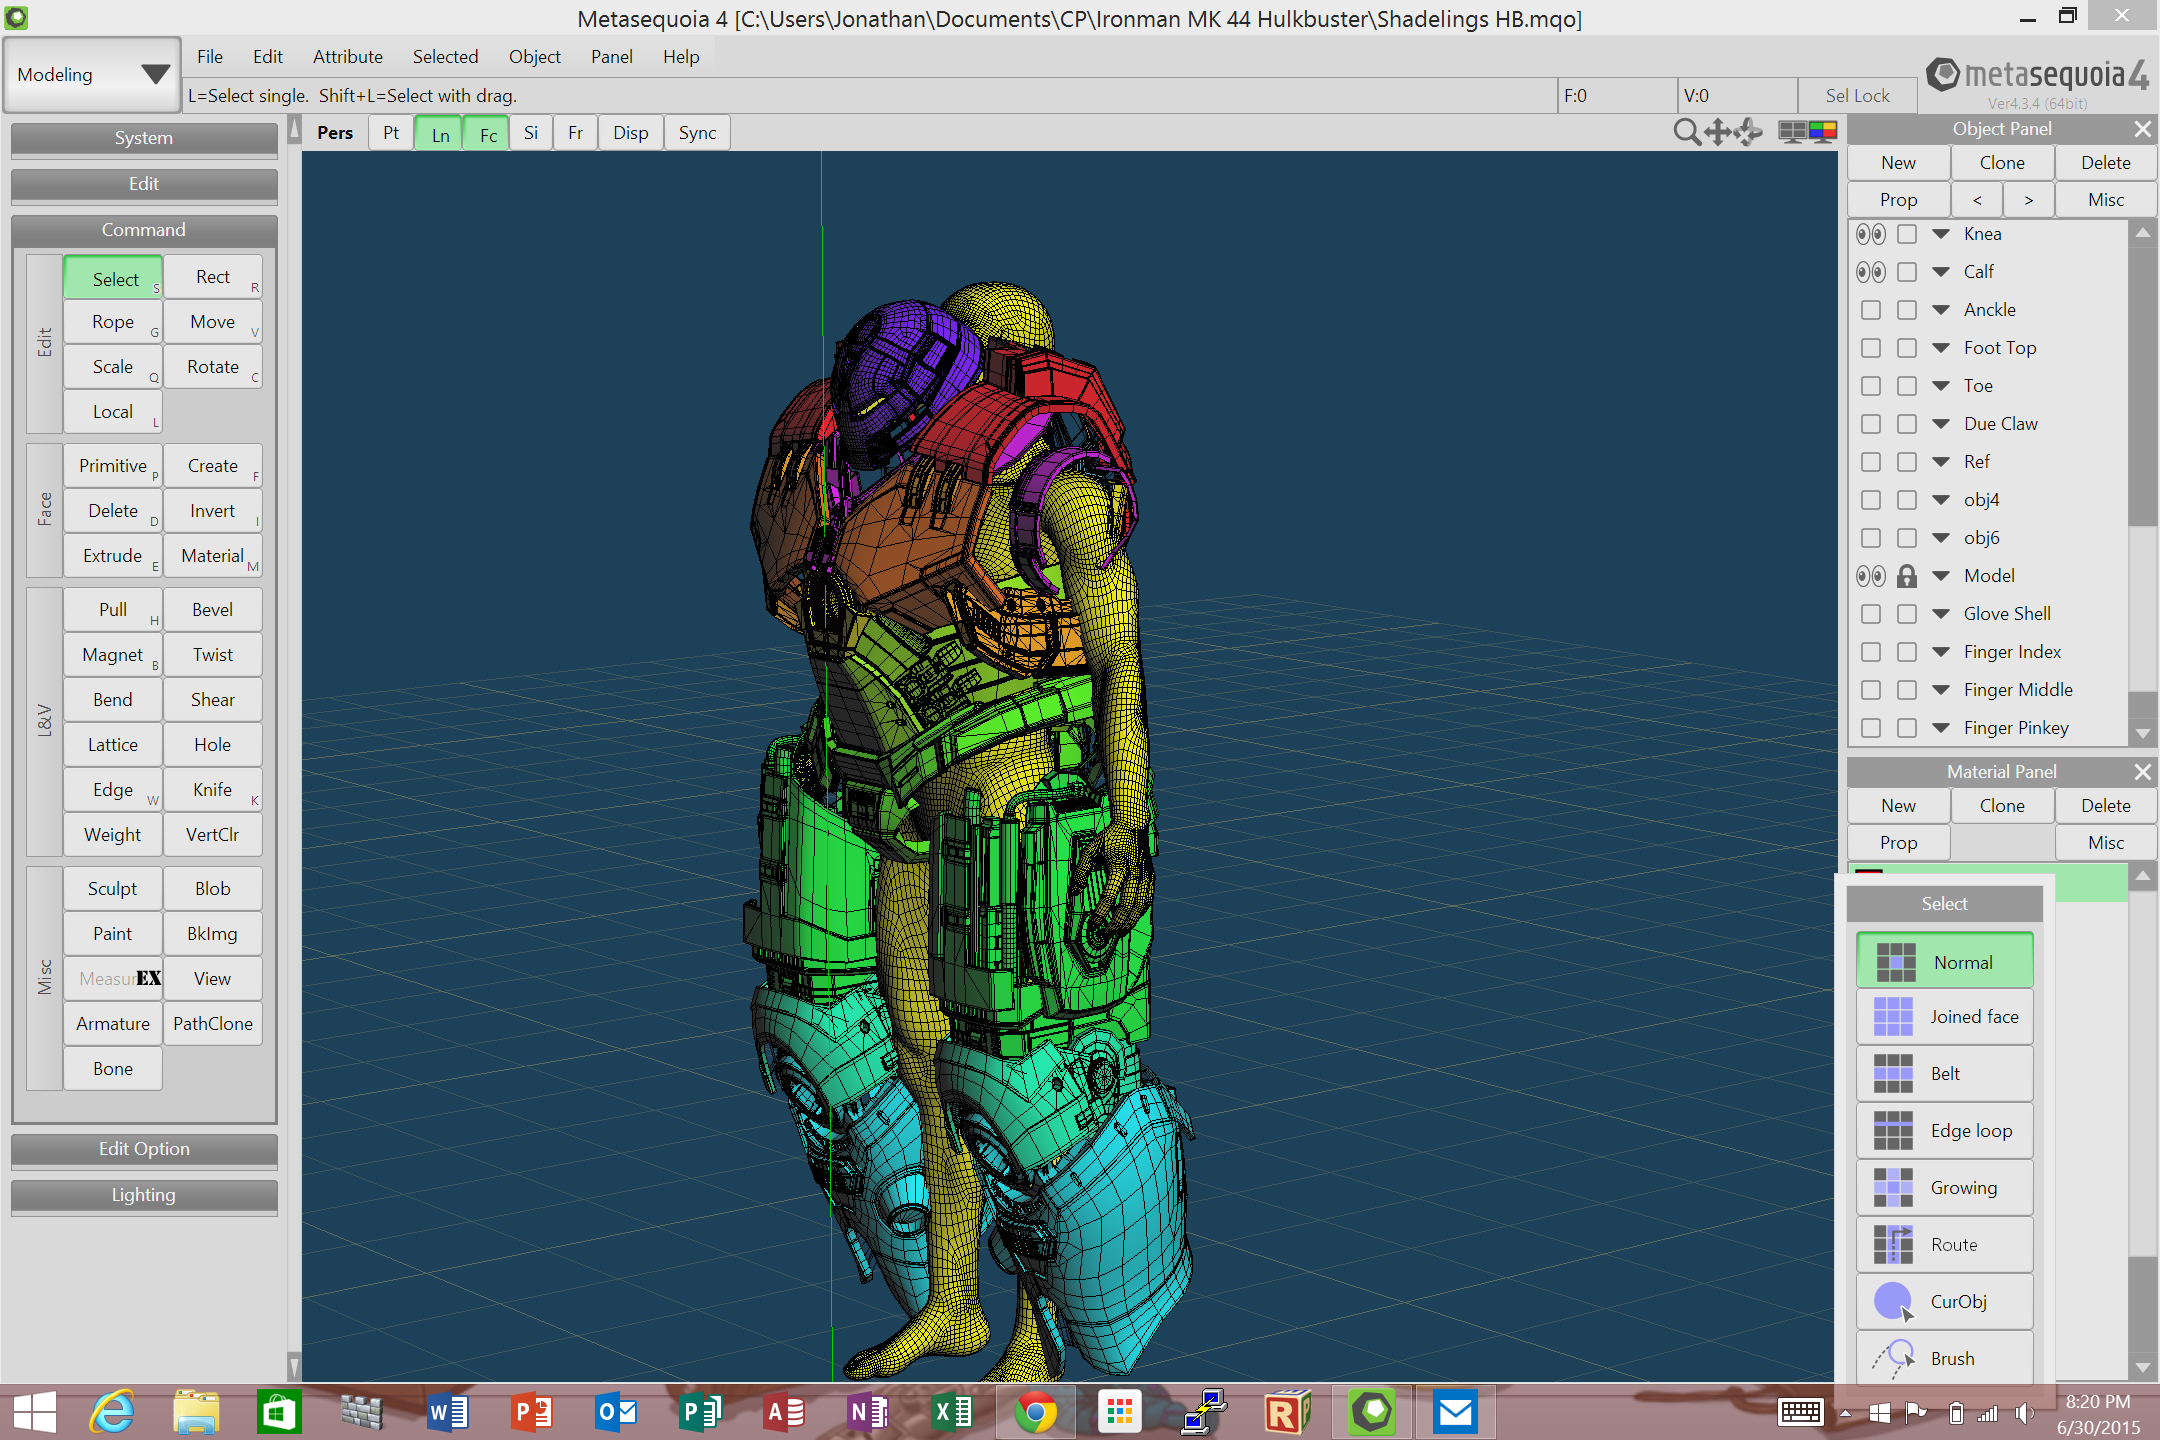Image resolution: width=2160 pixels, height=1440 pixels.
Task: Open File Explorer from the taskbar
Action: coord(196,1412)
